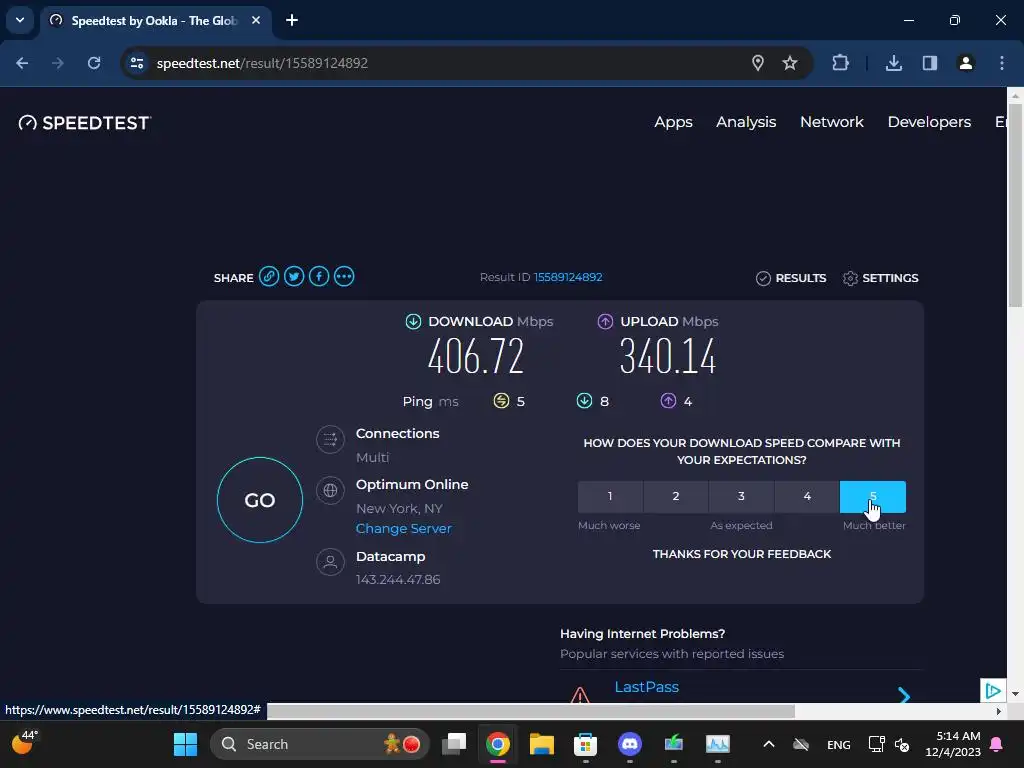
Task: Open Task View on taskbar
Action: [454, 744]
